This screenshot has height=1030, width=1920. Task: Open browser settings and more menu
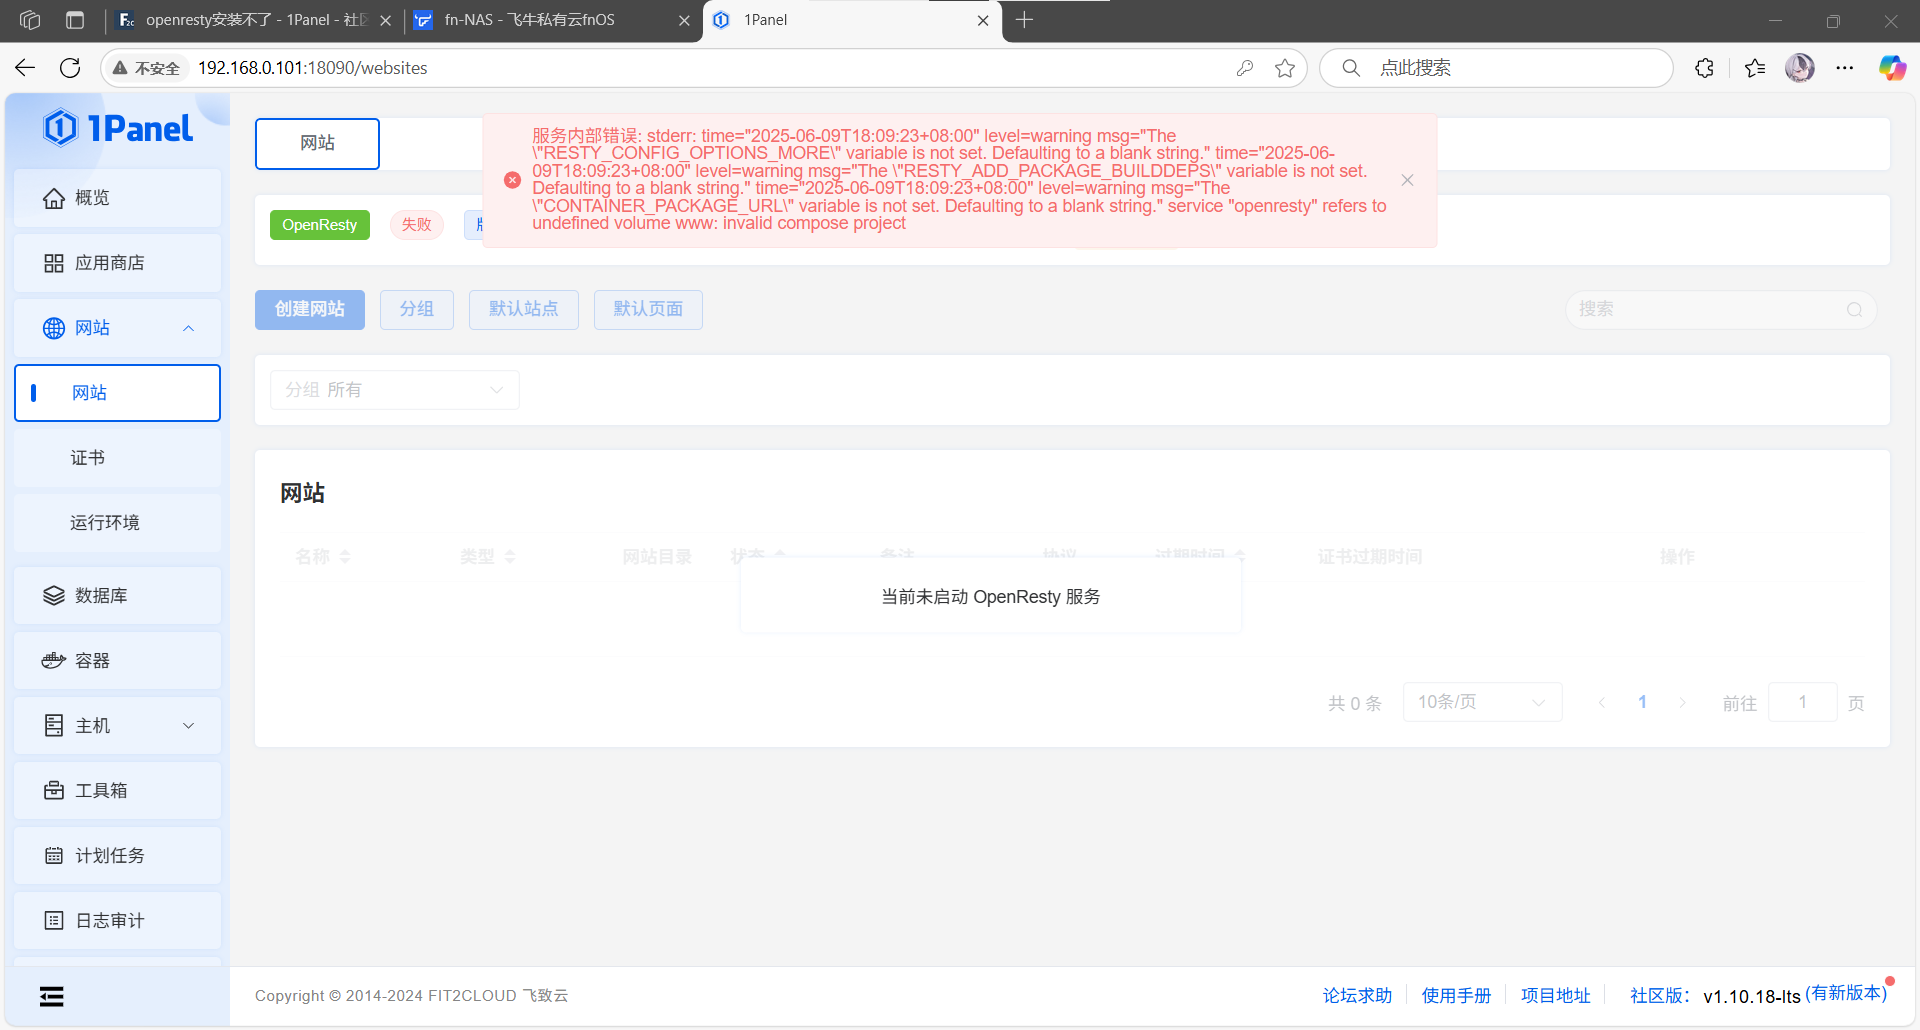tap(1845, 68)
